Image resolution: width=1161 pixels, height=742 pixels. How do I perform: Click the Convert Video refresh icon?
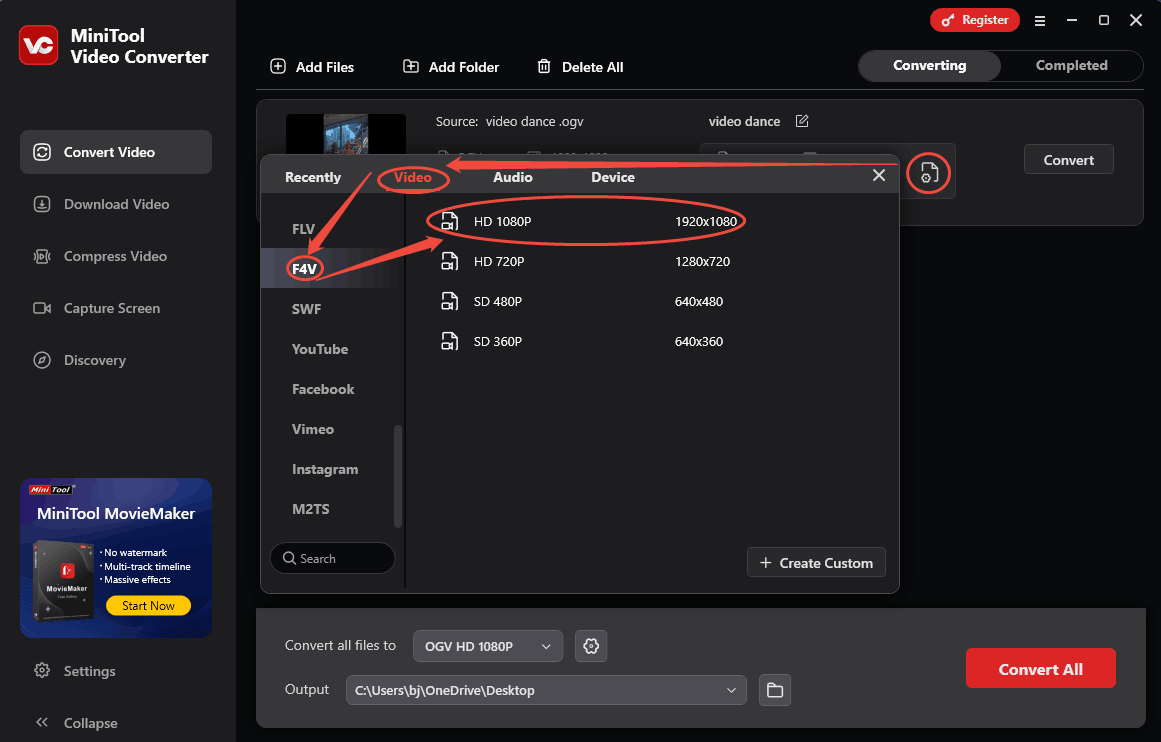coord(42,152)
